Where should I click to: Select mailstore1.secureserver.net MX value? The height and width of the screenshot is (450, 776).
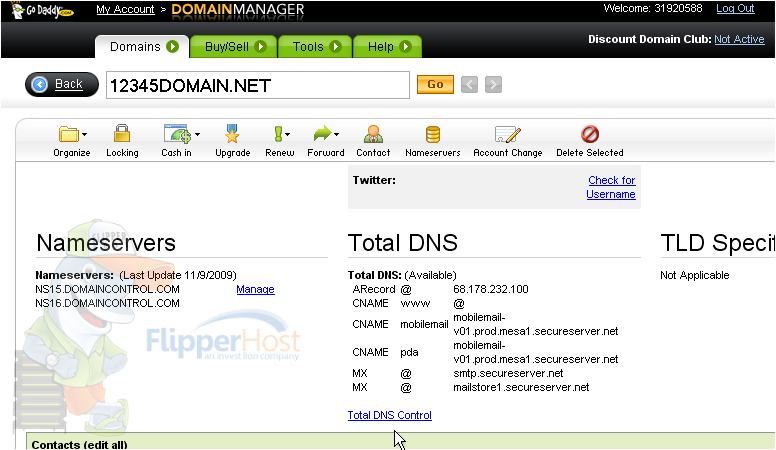pos(521,387)
